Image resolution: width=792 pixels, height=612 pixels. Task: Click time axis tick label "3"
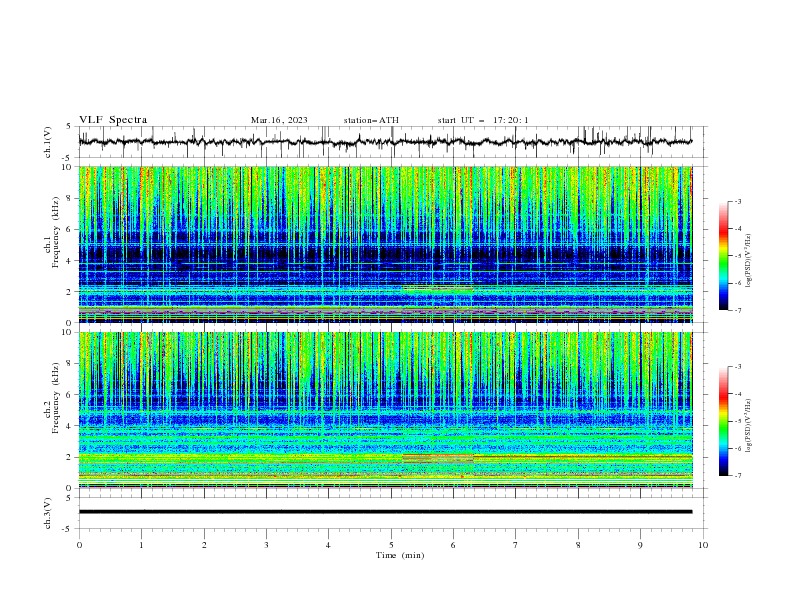click(266, 545)
